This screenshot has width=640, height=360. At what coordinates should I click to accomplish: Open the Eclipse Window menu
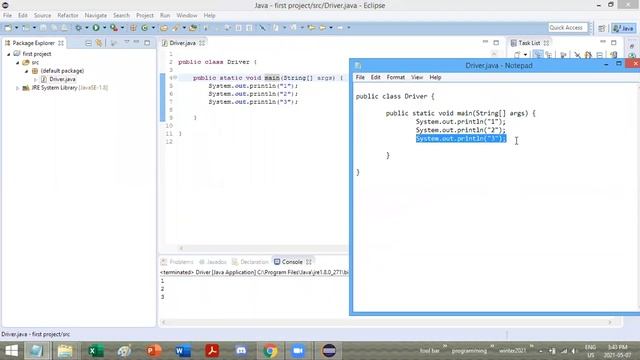click(187, 16)
